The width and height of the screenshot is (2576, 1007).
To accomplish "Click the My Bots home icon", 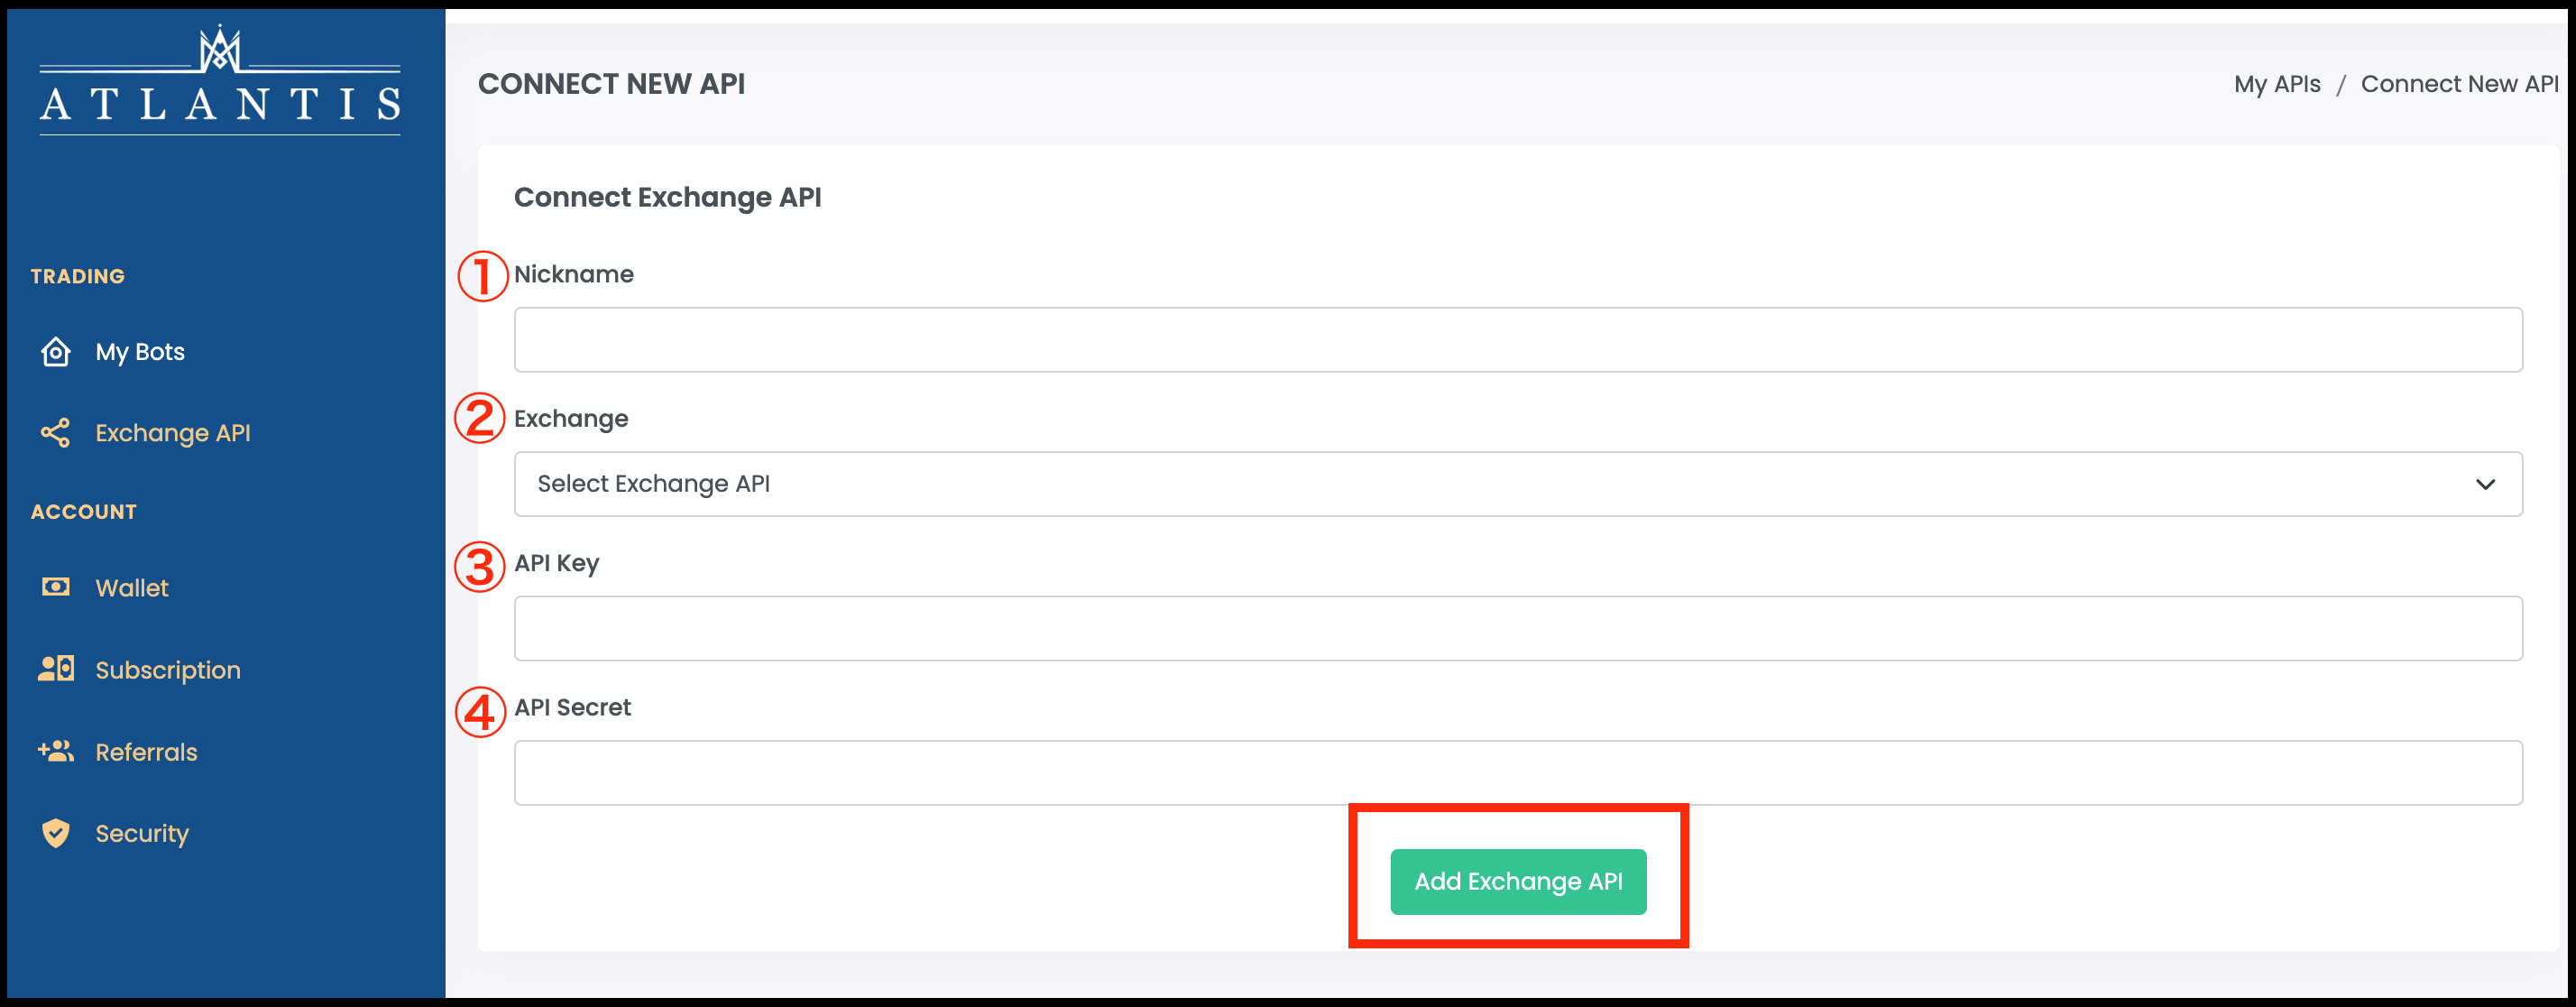I will click(x=56, y=352).
